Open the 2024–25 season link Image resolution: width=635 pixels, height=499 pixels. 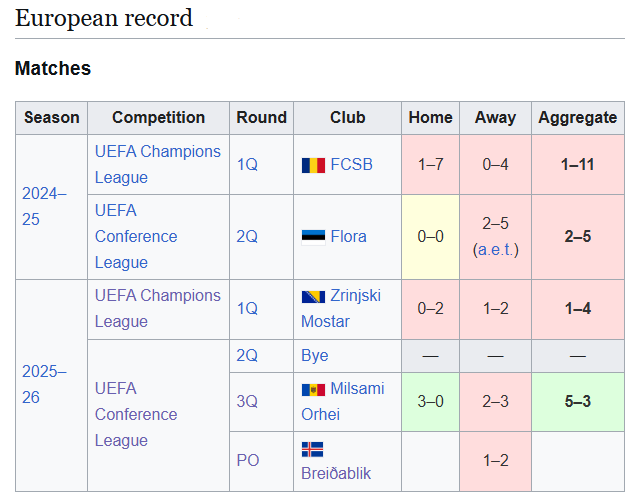click(44, 207)
